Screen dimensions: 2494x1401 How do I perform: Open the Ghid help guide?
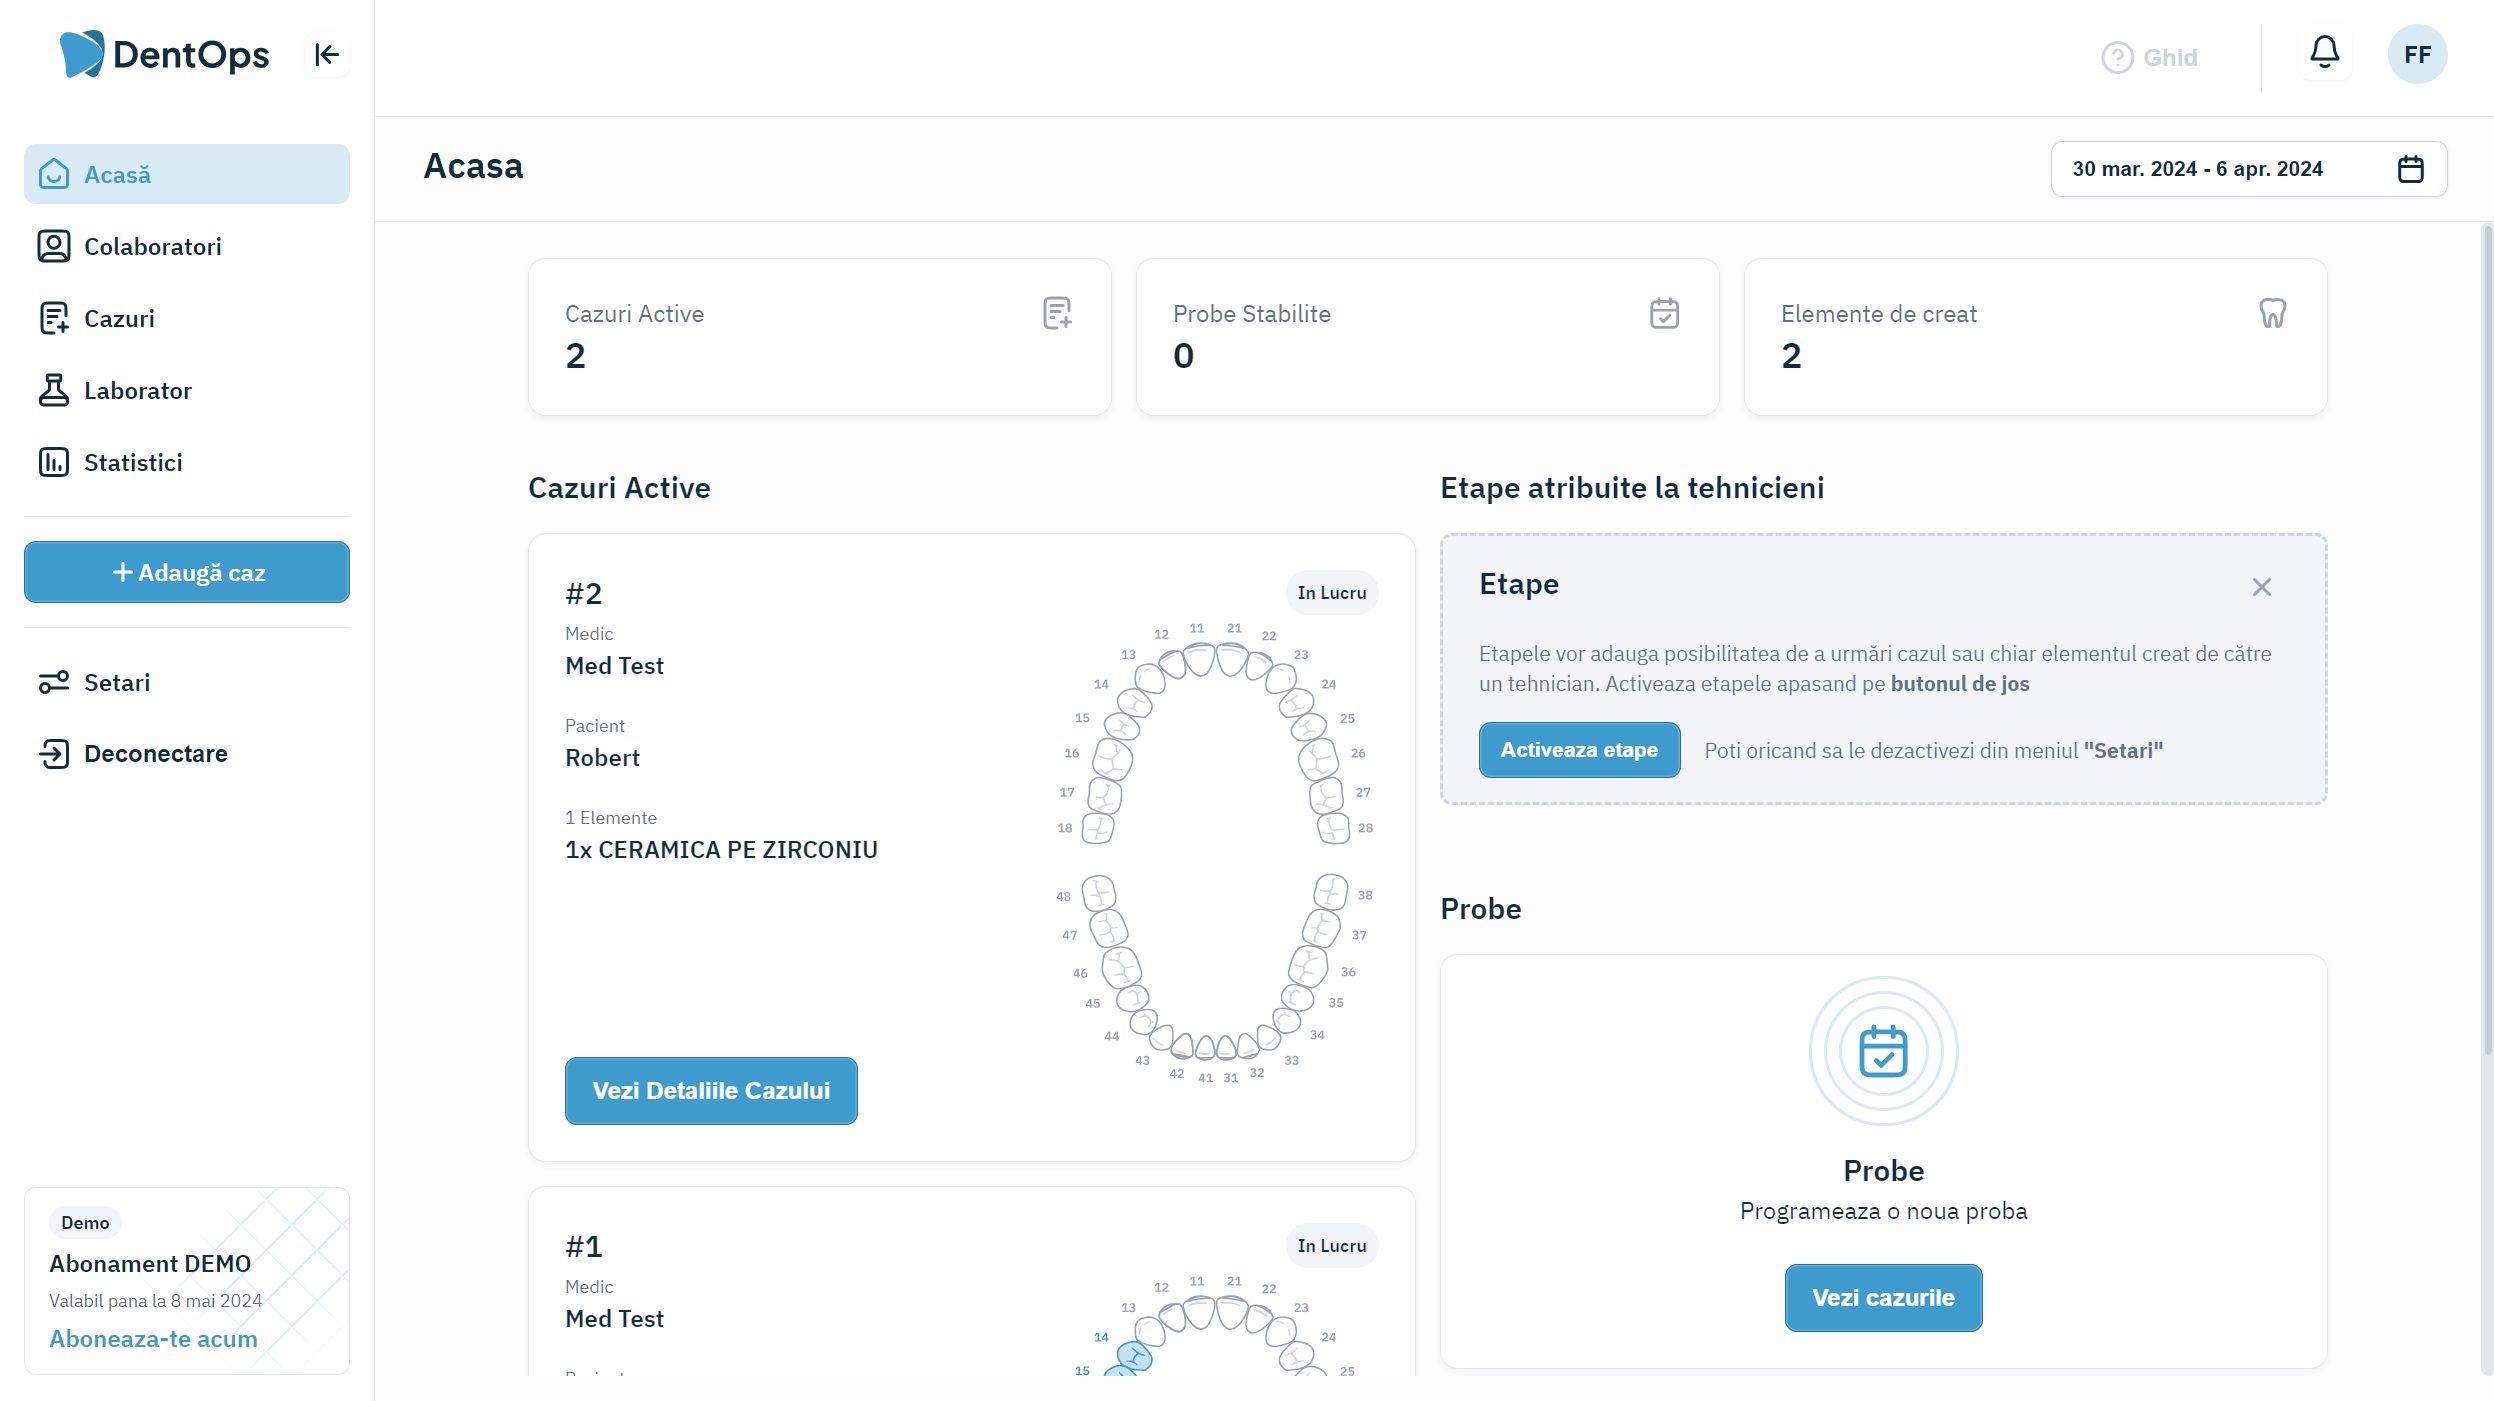[2150, 57]
